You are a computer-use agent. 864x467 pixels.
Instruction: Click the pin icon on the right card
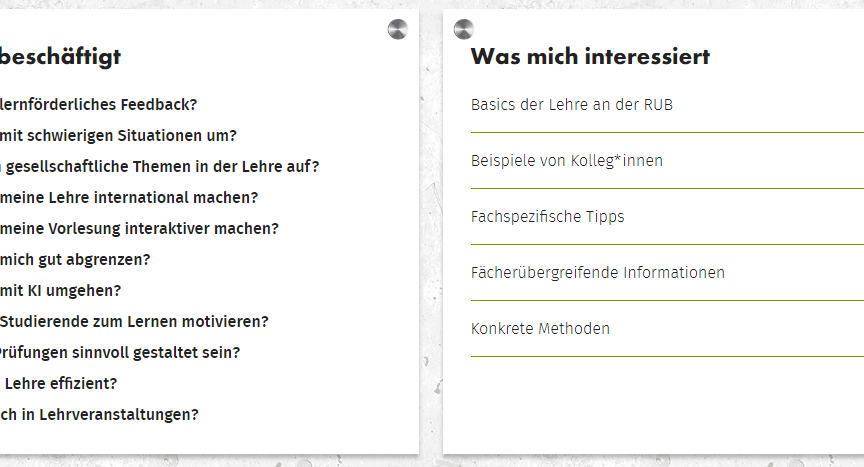click(x=463, y=29)
